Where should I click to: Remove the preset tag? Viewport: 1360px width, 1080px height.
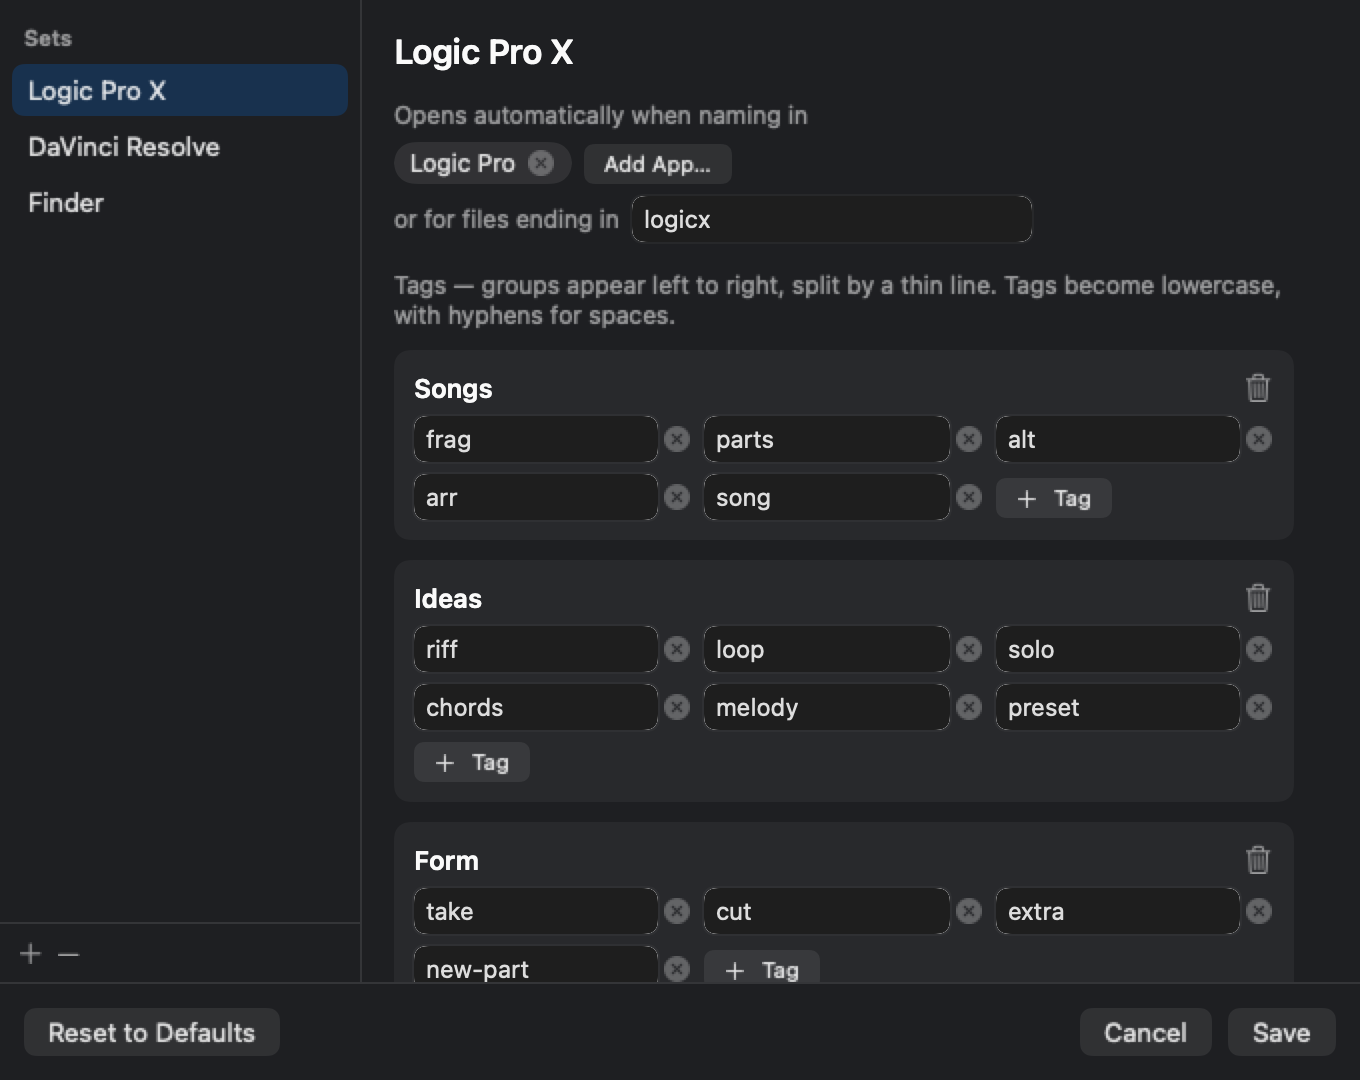point(1259,707)
